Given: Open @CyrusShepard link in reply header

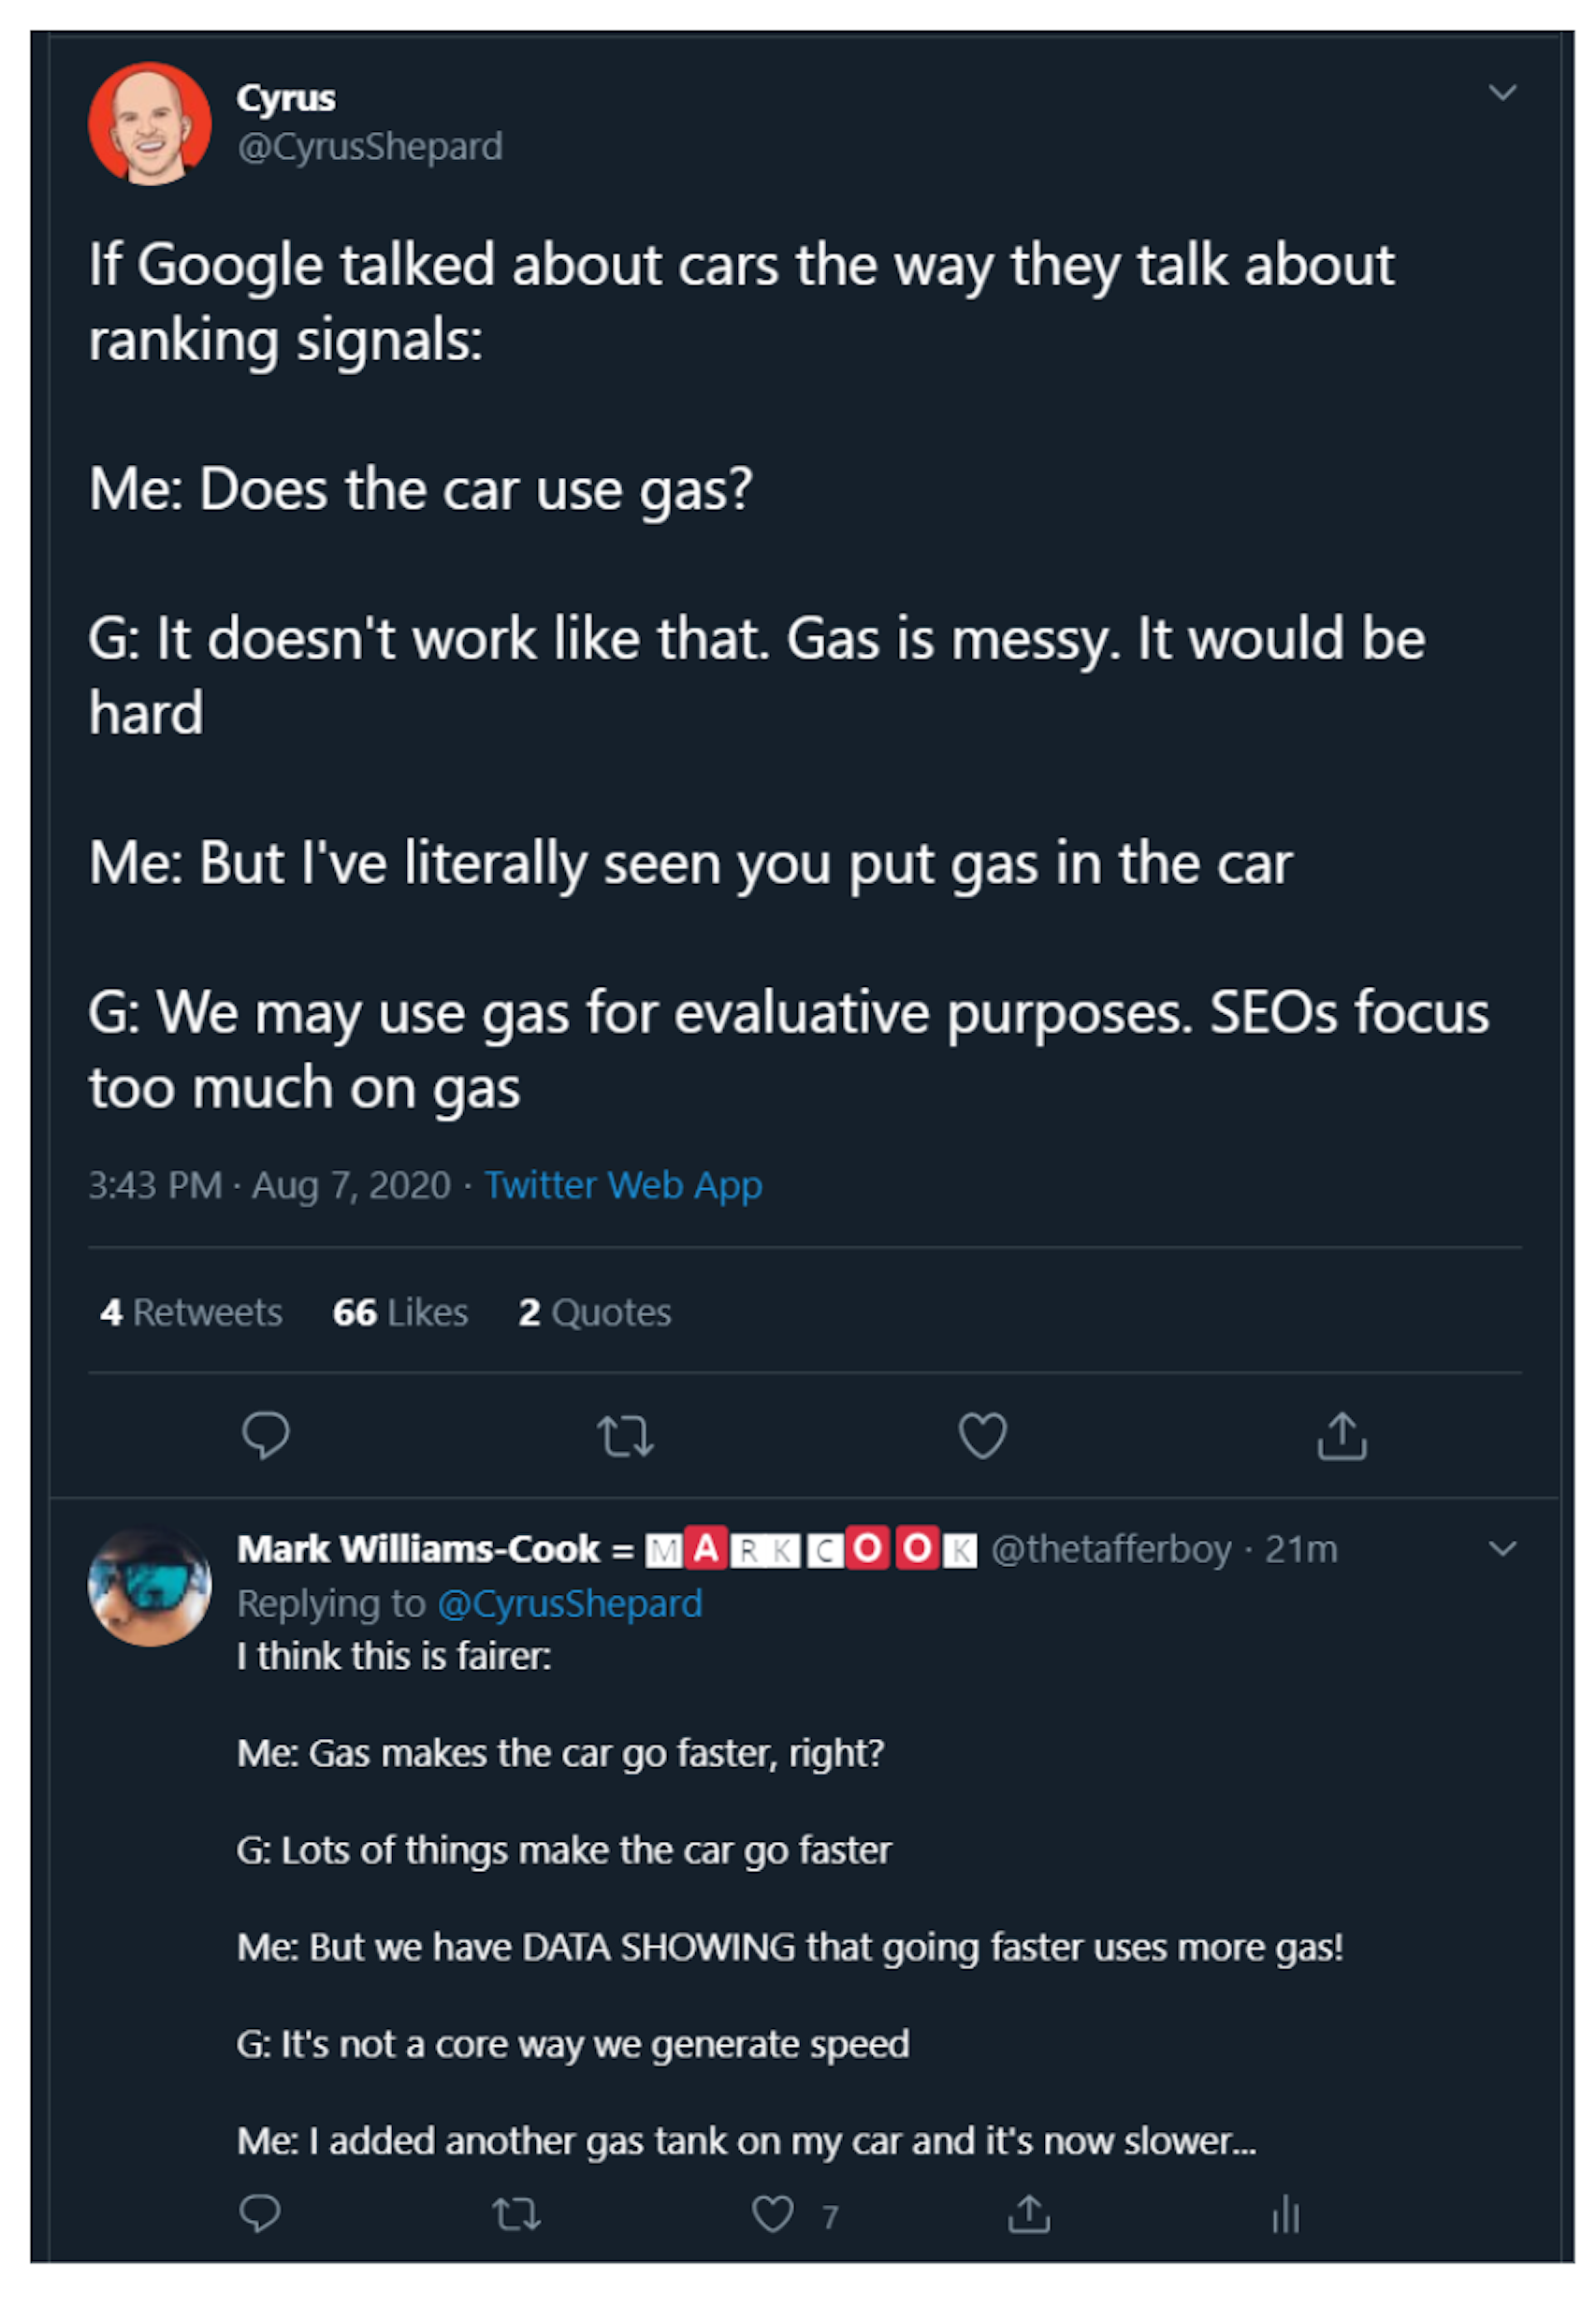Looking at the screenshot, I should [x=570, y=1604].
